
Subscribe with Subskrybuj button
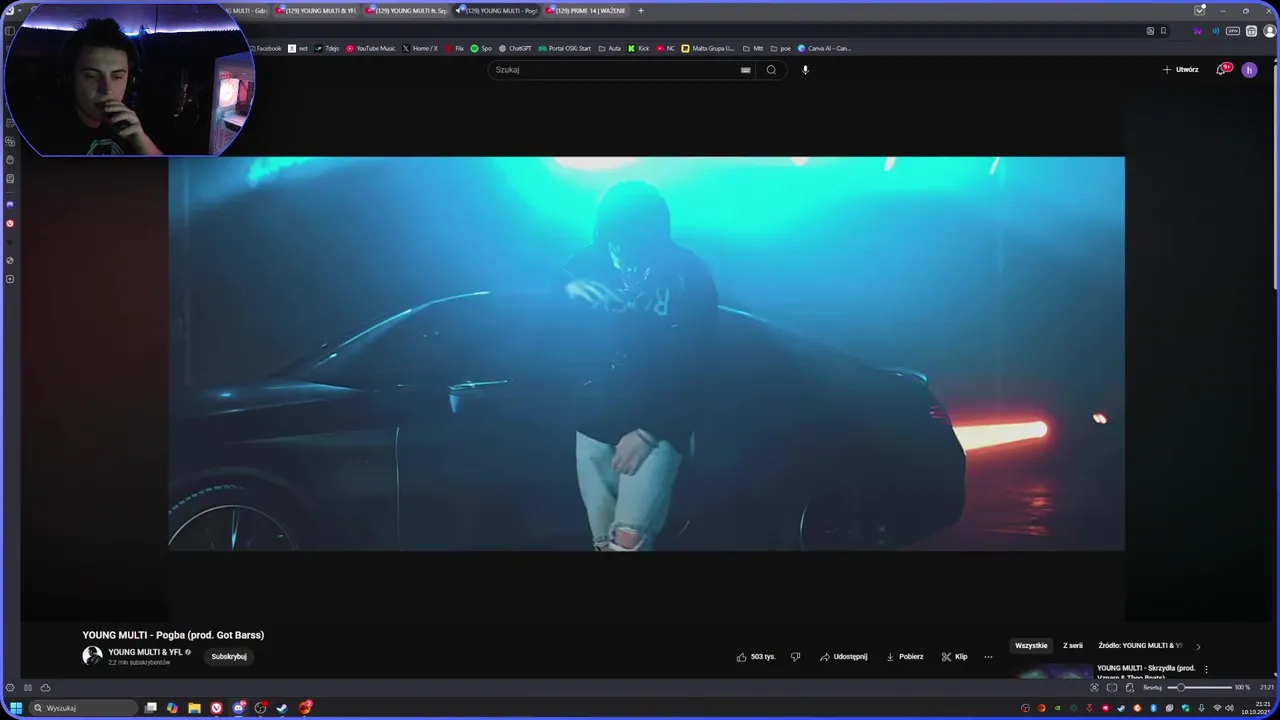pos(229,657)
